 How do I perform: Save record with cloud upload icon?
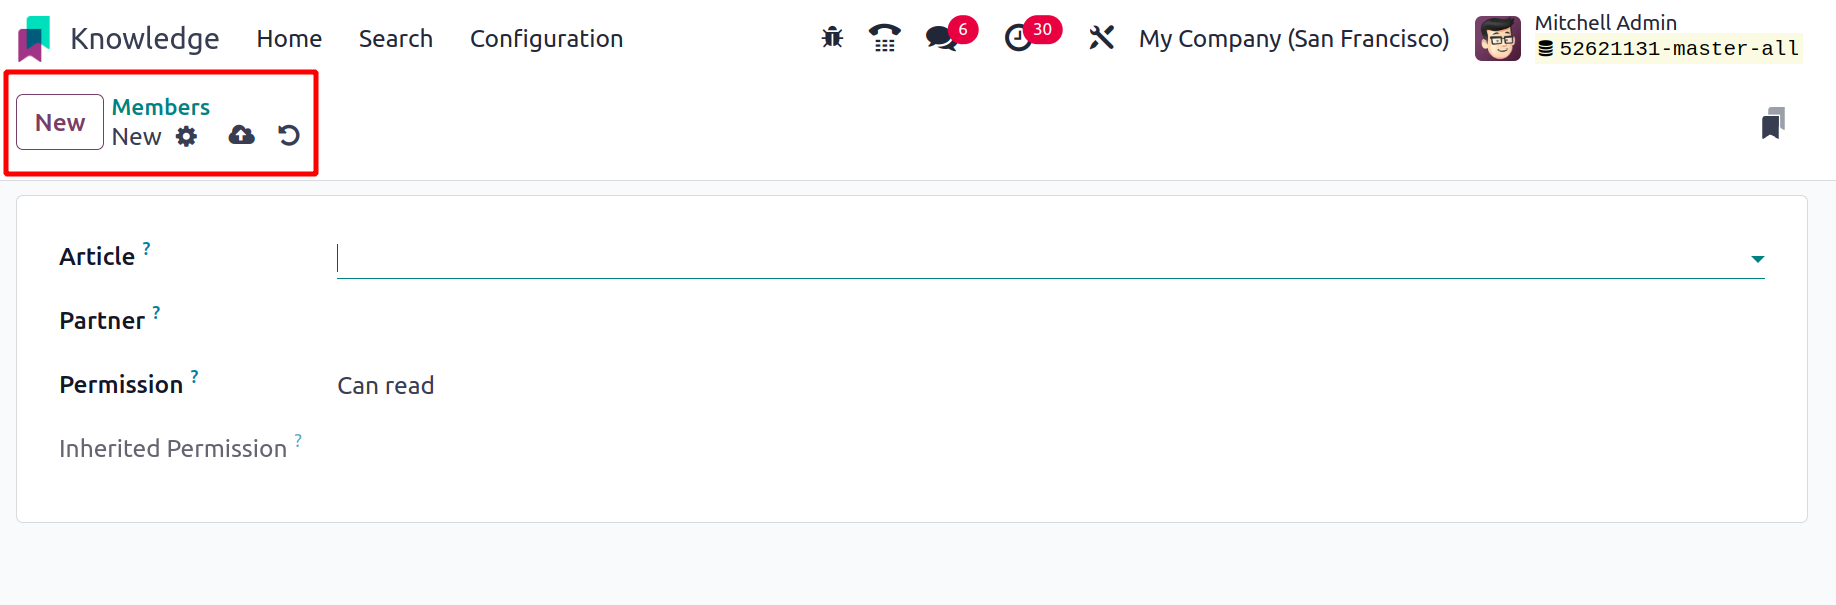click(241, 135)
